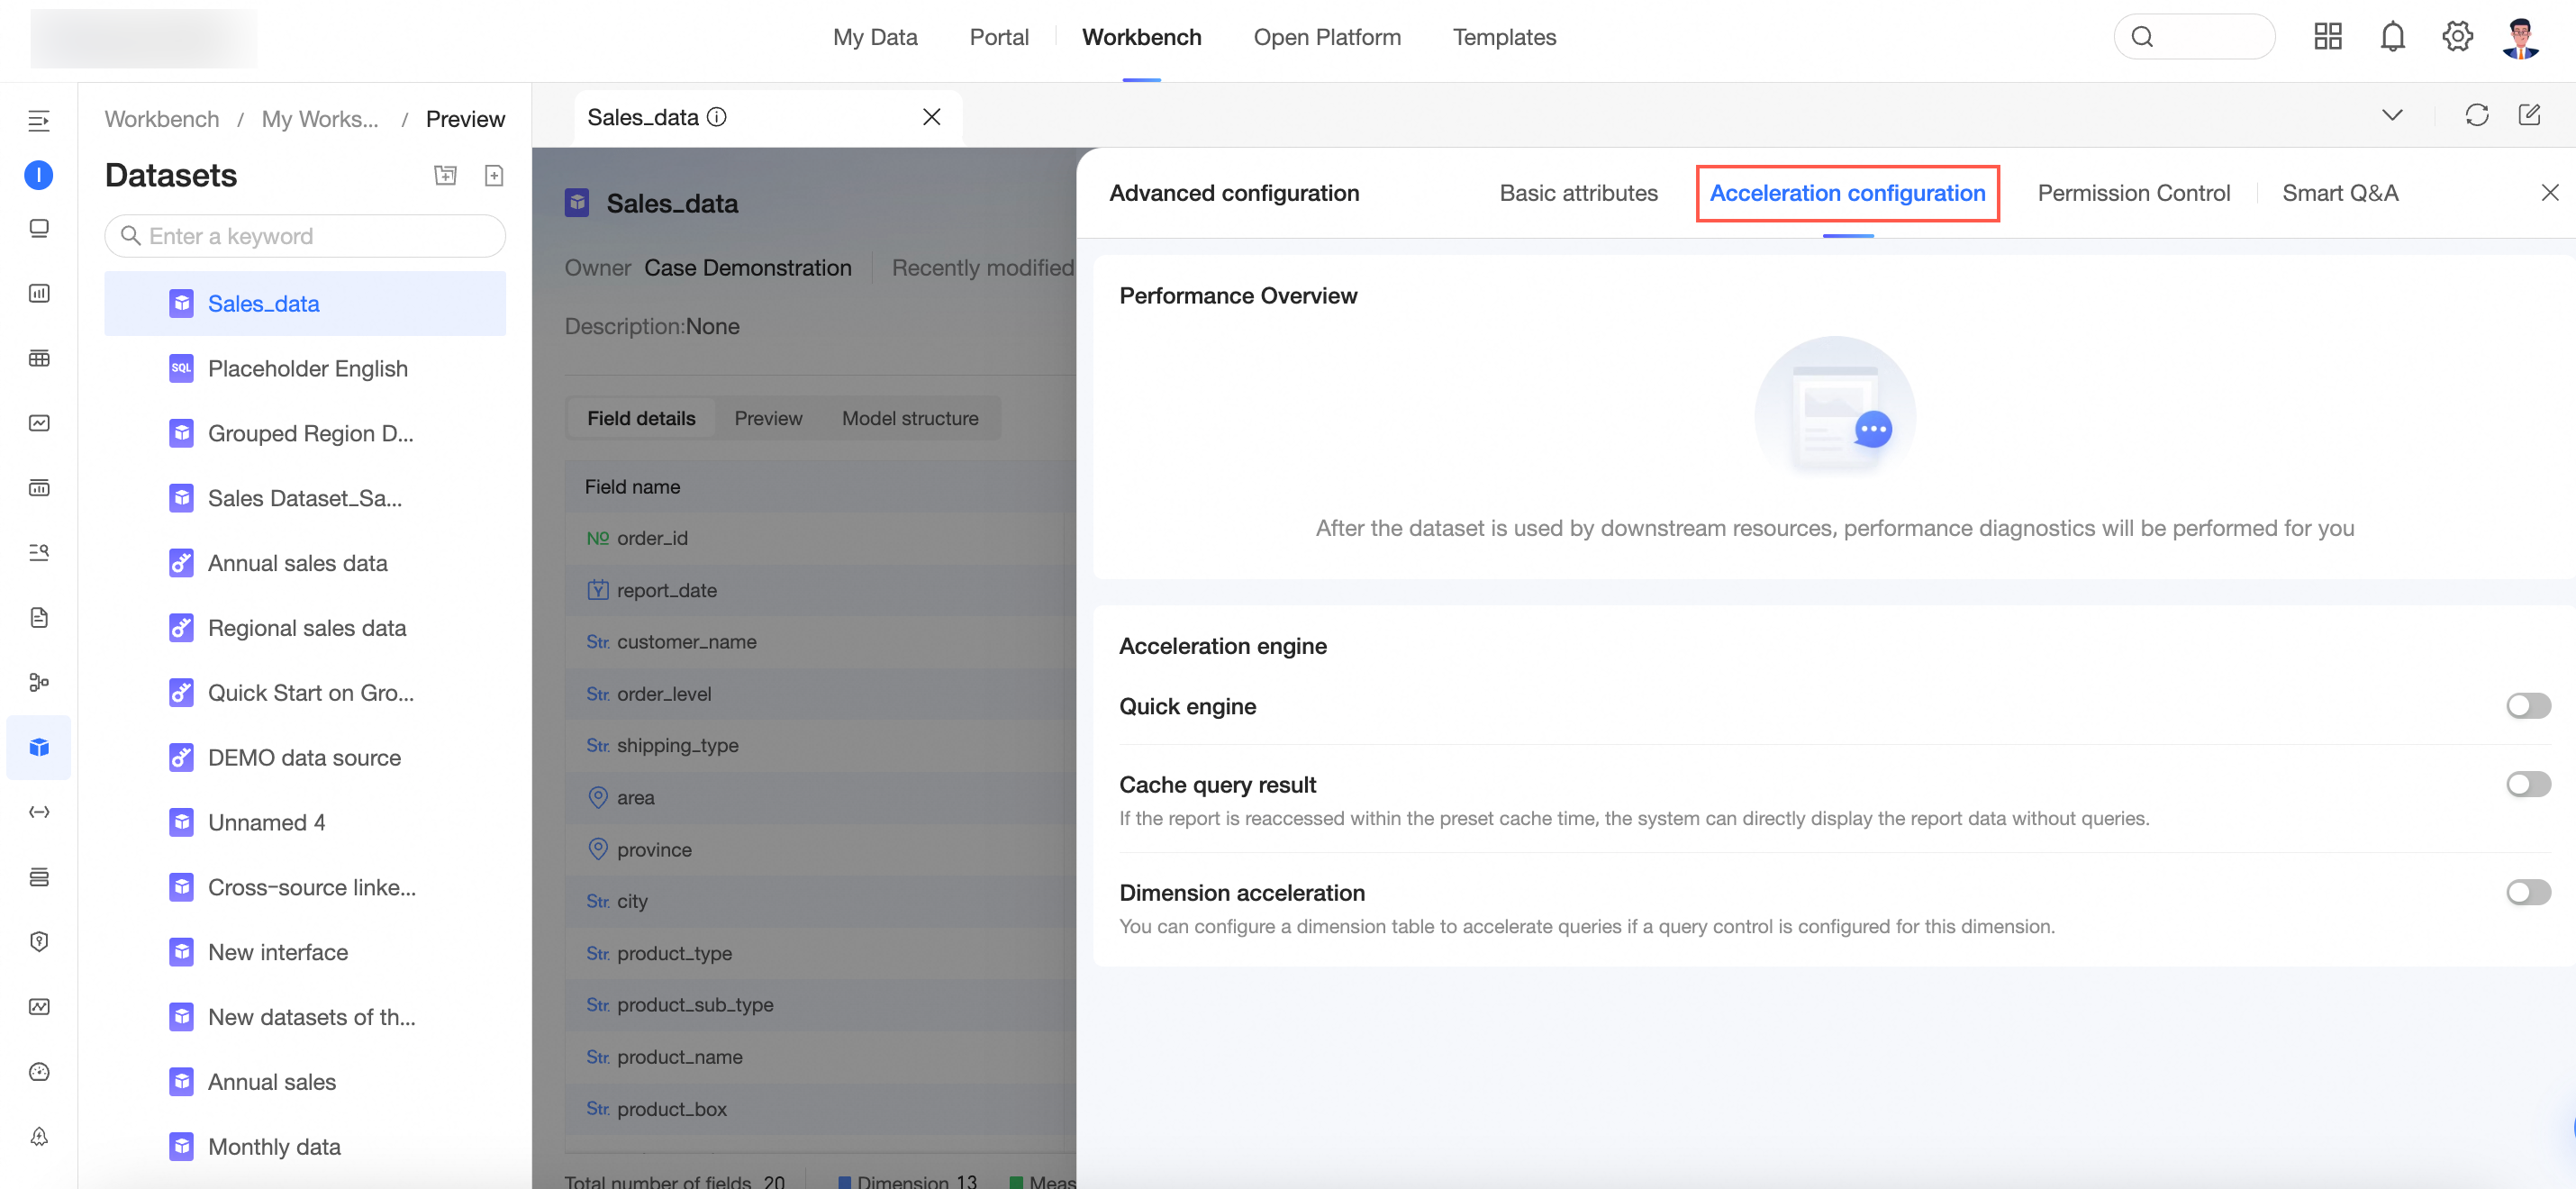
Task: Select Annual sales data dataset
Action: point(297,563)
